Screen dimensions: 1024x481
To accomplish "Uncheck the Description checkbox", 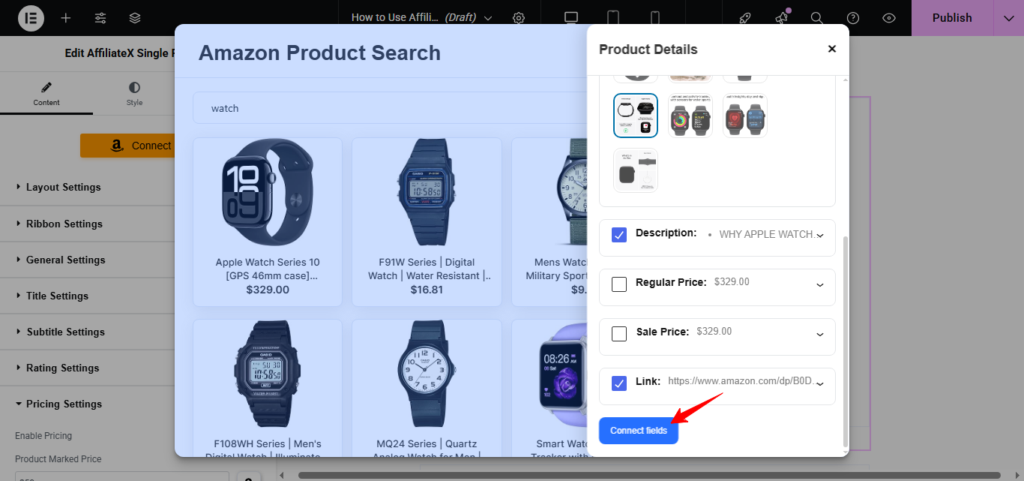I will (619, 235).
